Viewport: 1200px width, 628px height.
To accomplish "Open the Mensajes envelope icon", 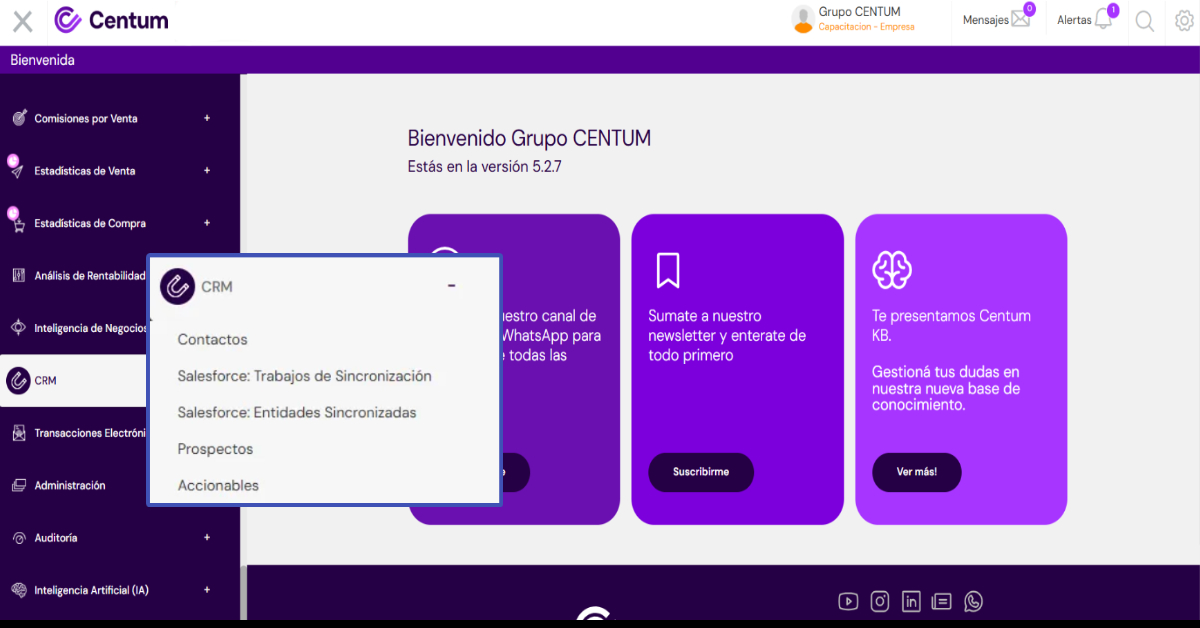I will point(1020,19).
